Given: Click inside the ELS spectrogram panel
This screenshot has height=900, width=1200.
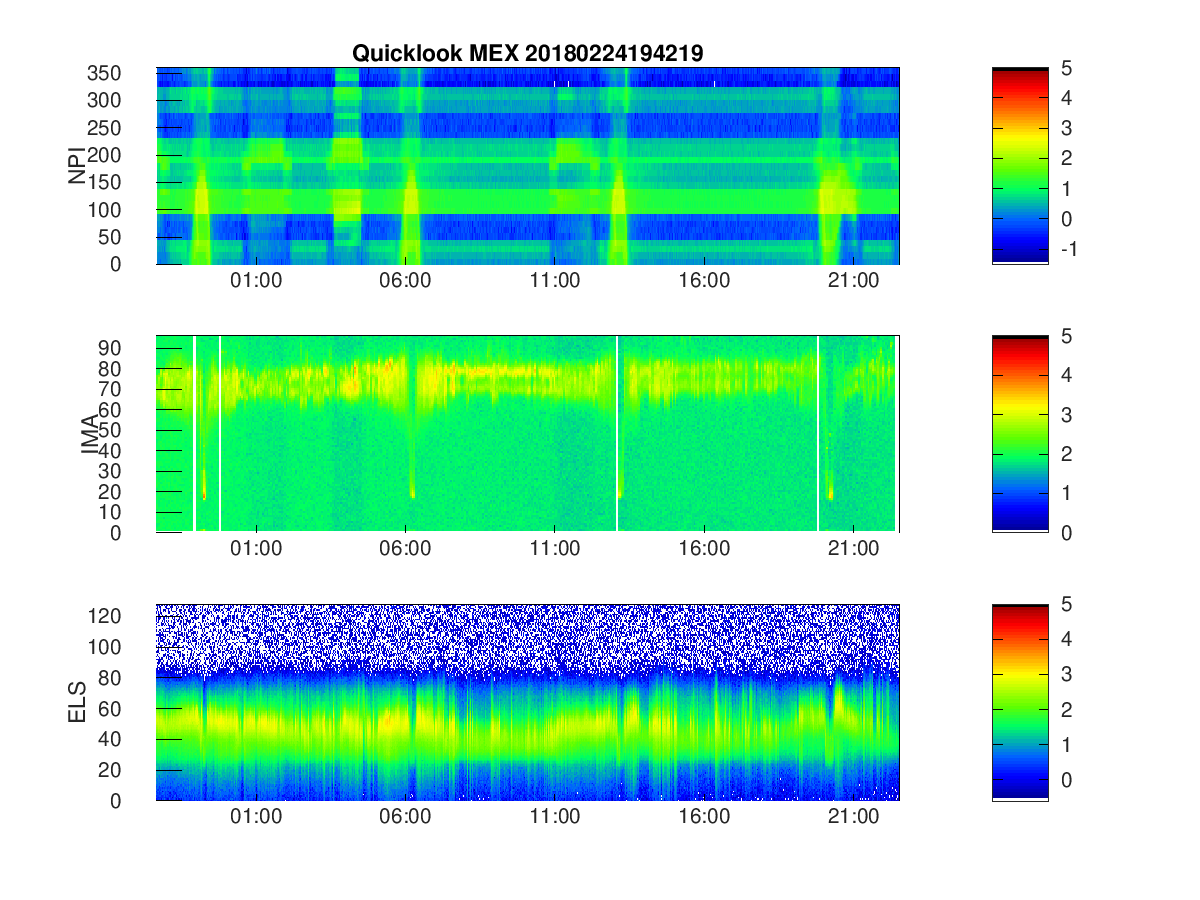Looking at the screenshot, I should point(527,702).
